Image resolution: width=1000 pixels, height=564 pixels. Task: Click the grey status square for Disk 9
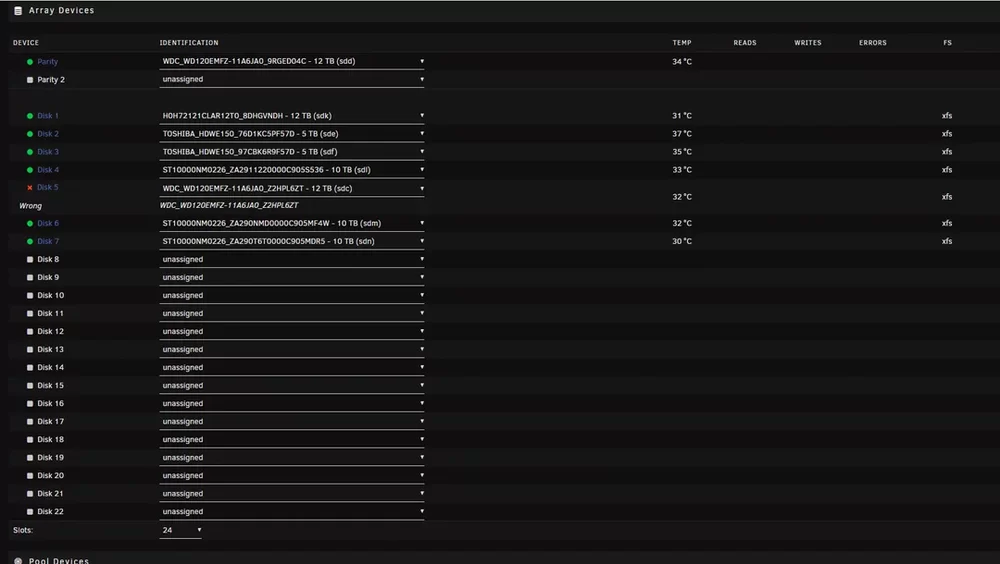point(30,278)
